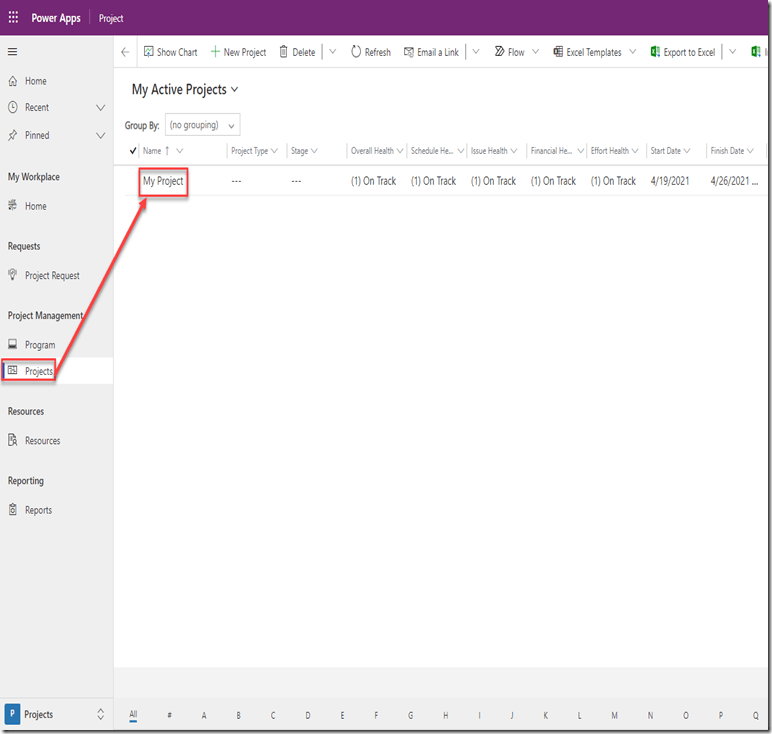The height and width of the screenshot is (734, 772).
Task: Click Show Chart in the toolbar
Action: (170, 52)
